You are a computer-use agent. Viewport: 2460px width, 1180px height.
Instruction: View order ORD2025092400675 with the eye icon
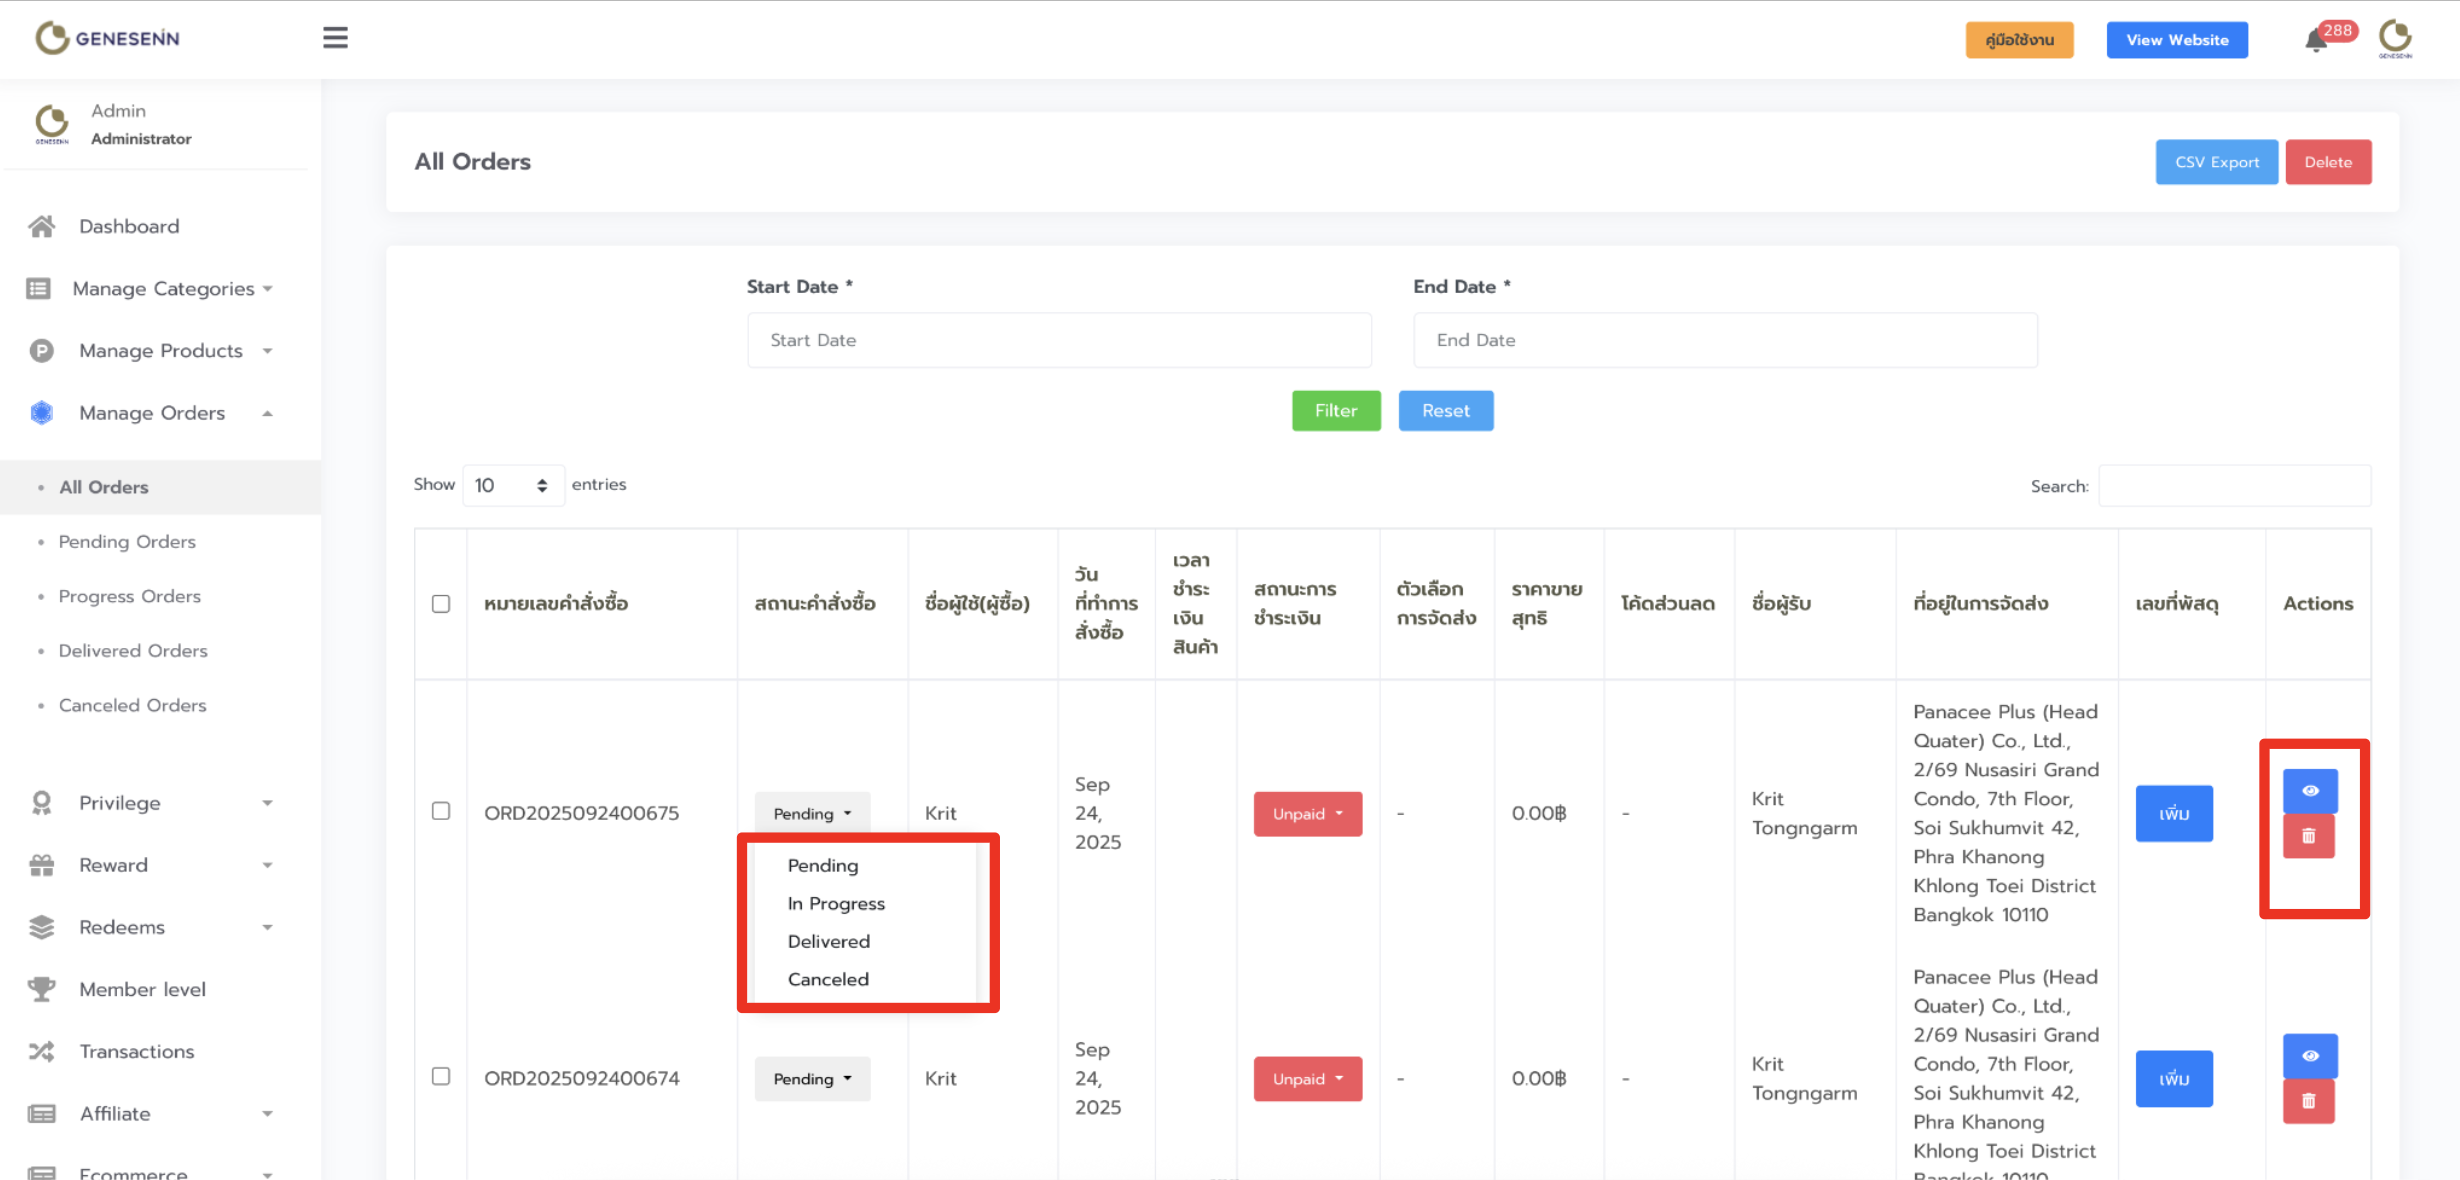(x=2309, y=790)
